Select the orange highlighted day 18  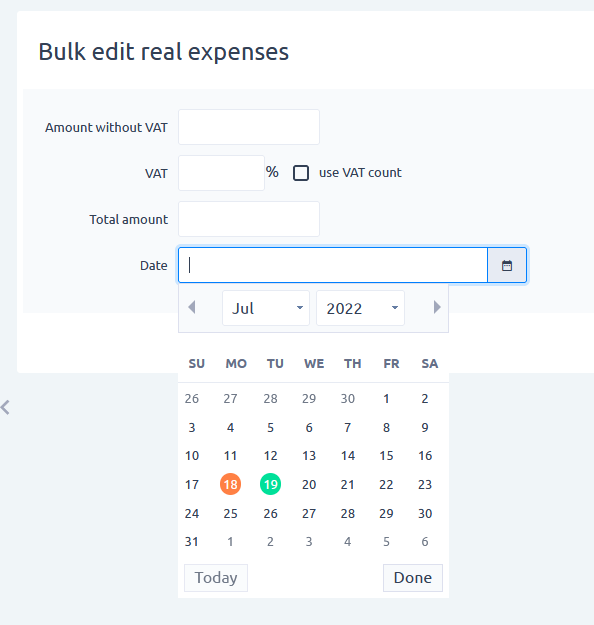230,484
